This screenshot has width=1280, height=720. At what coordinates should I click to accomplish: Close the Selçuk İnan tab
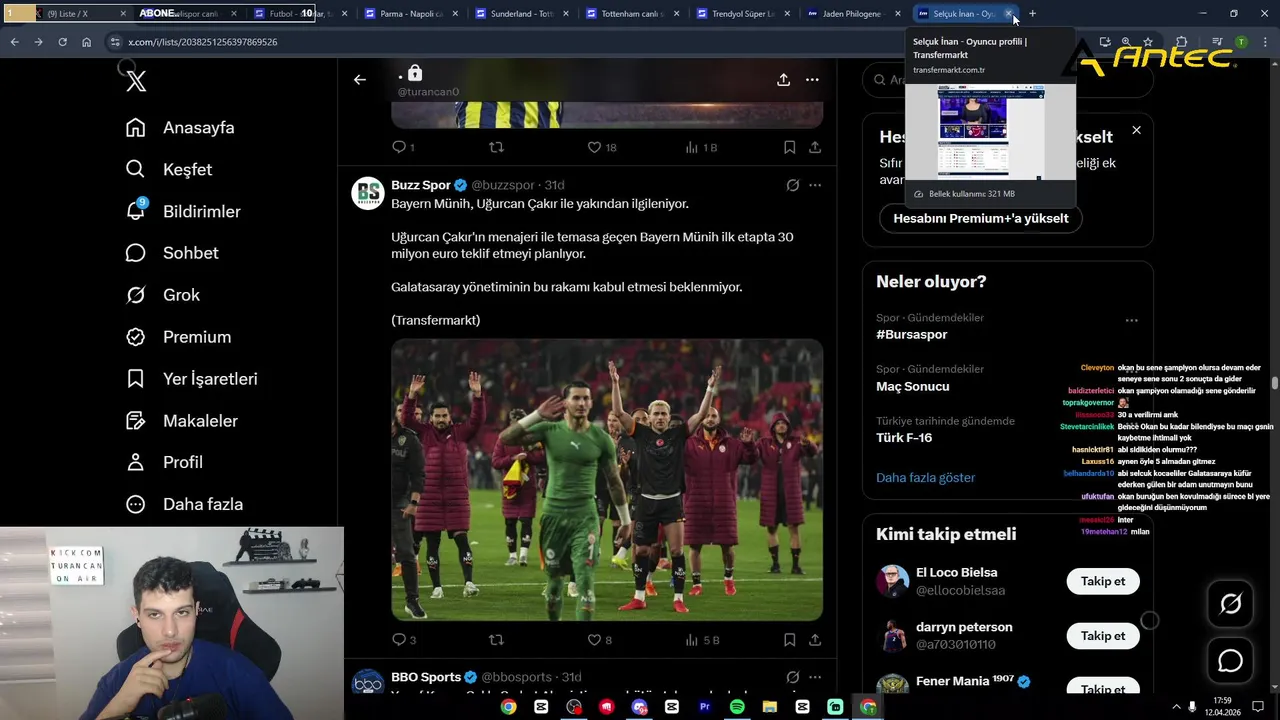(1009, 14)
